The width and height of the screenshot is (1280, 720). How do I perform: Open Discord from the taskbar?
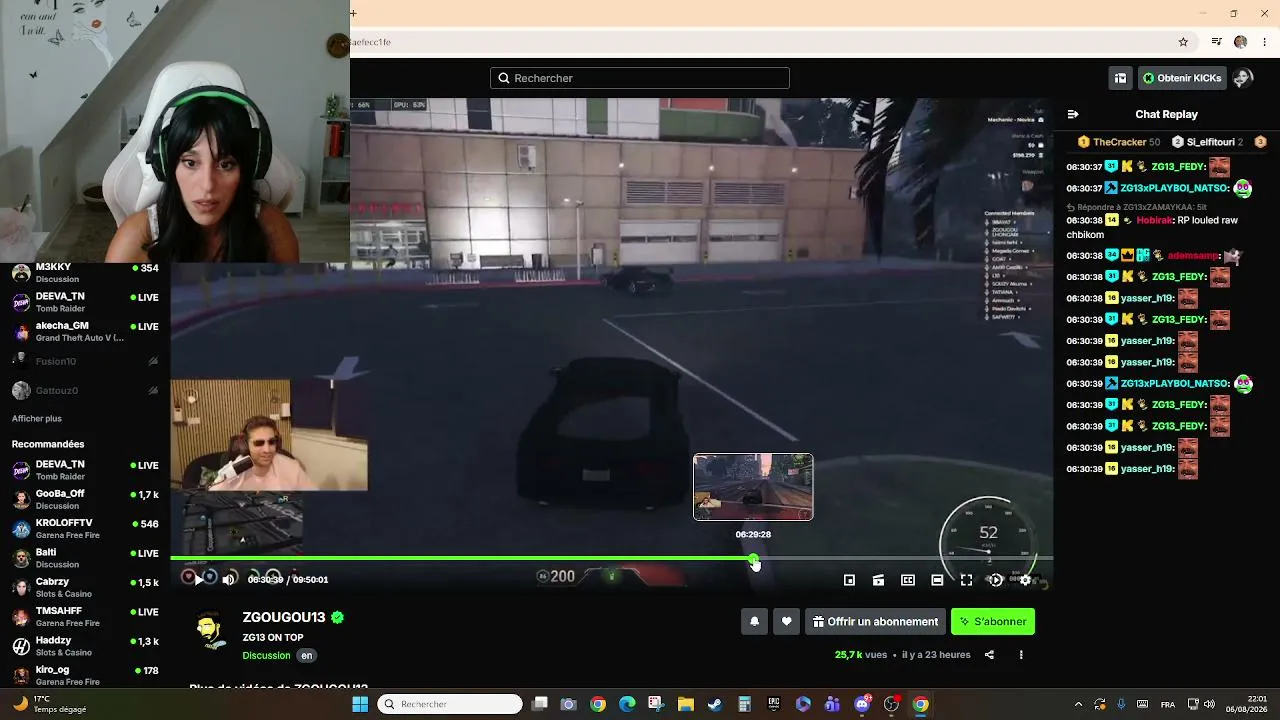(862, 704)
